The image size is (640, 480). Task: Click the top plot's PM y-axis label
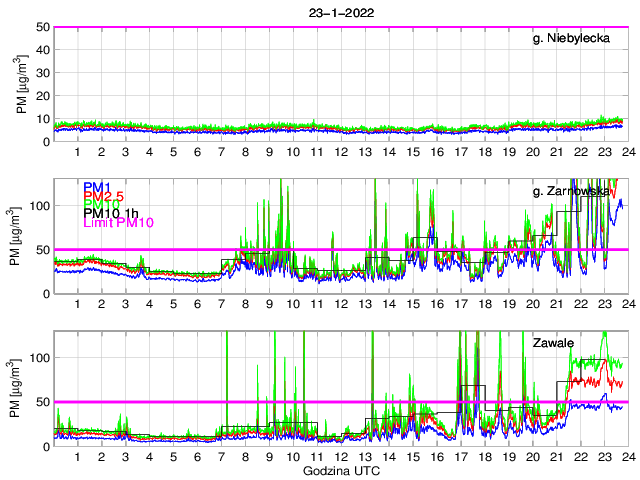point(22,84)
